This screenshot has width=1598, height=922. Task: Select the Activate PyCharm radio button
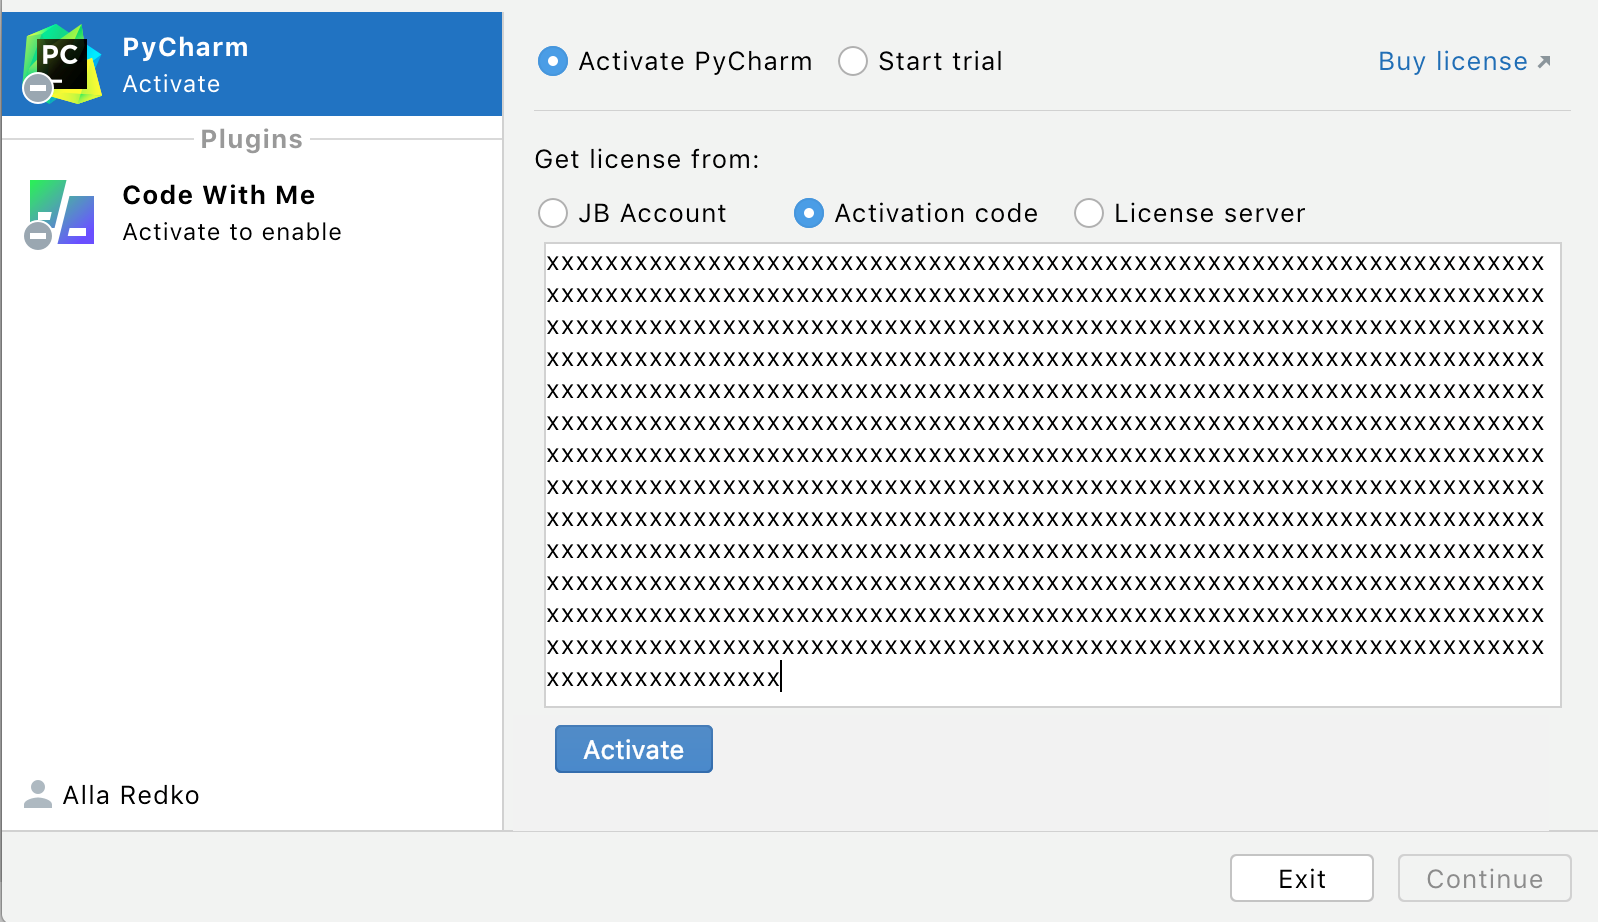pos(553,62)
